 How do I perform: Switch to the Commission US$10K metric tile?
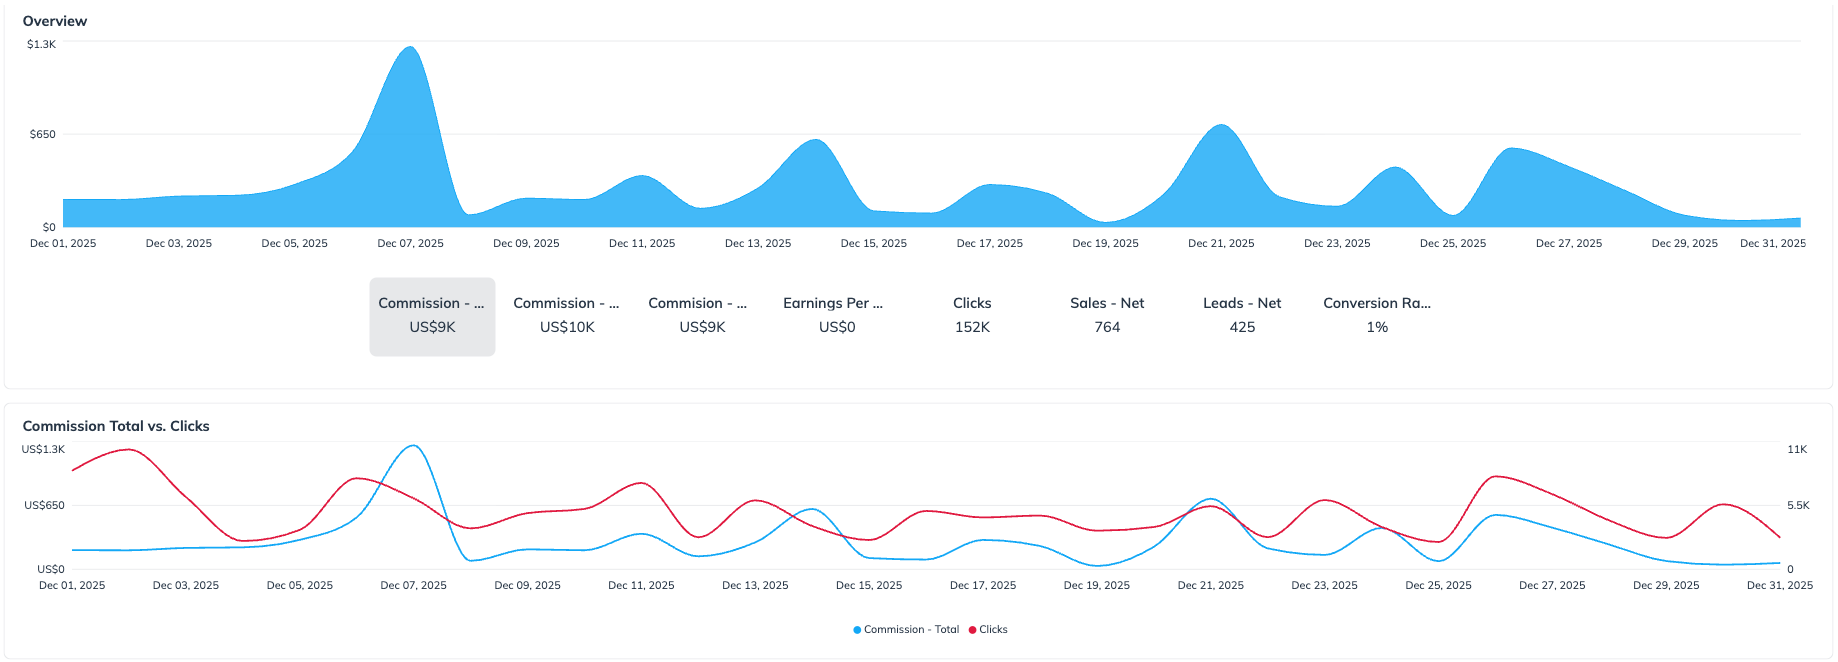point(567,316)
